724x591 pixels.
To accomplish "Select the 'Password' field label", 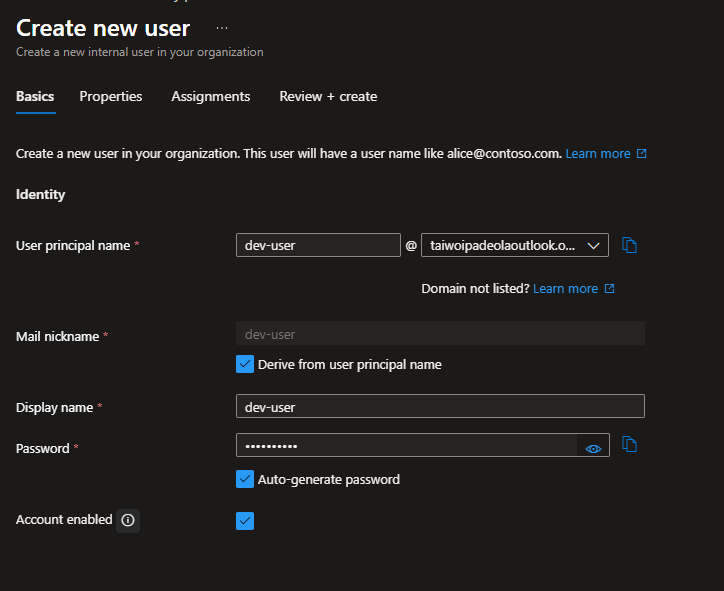I will [42, 449].
